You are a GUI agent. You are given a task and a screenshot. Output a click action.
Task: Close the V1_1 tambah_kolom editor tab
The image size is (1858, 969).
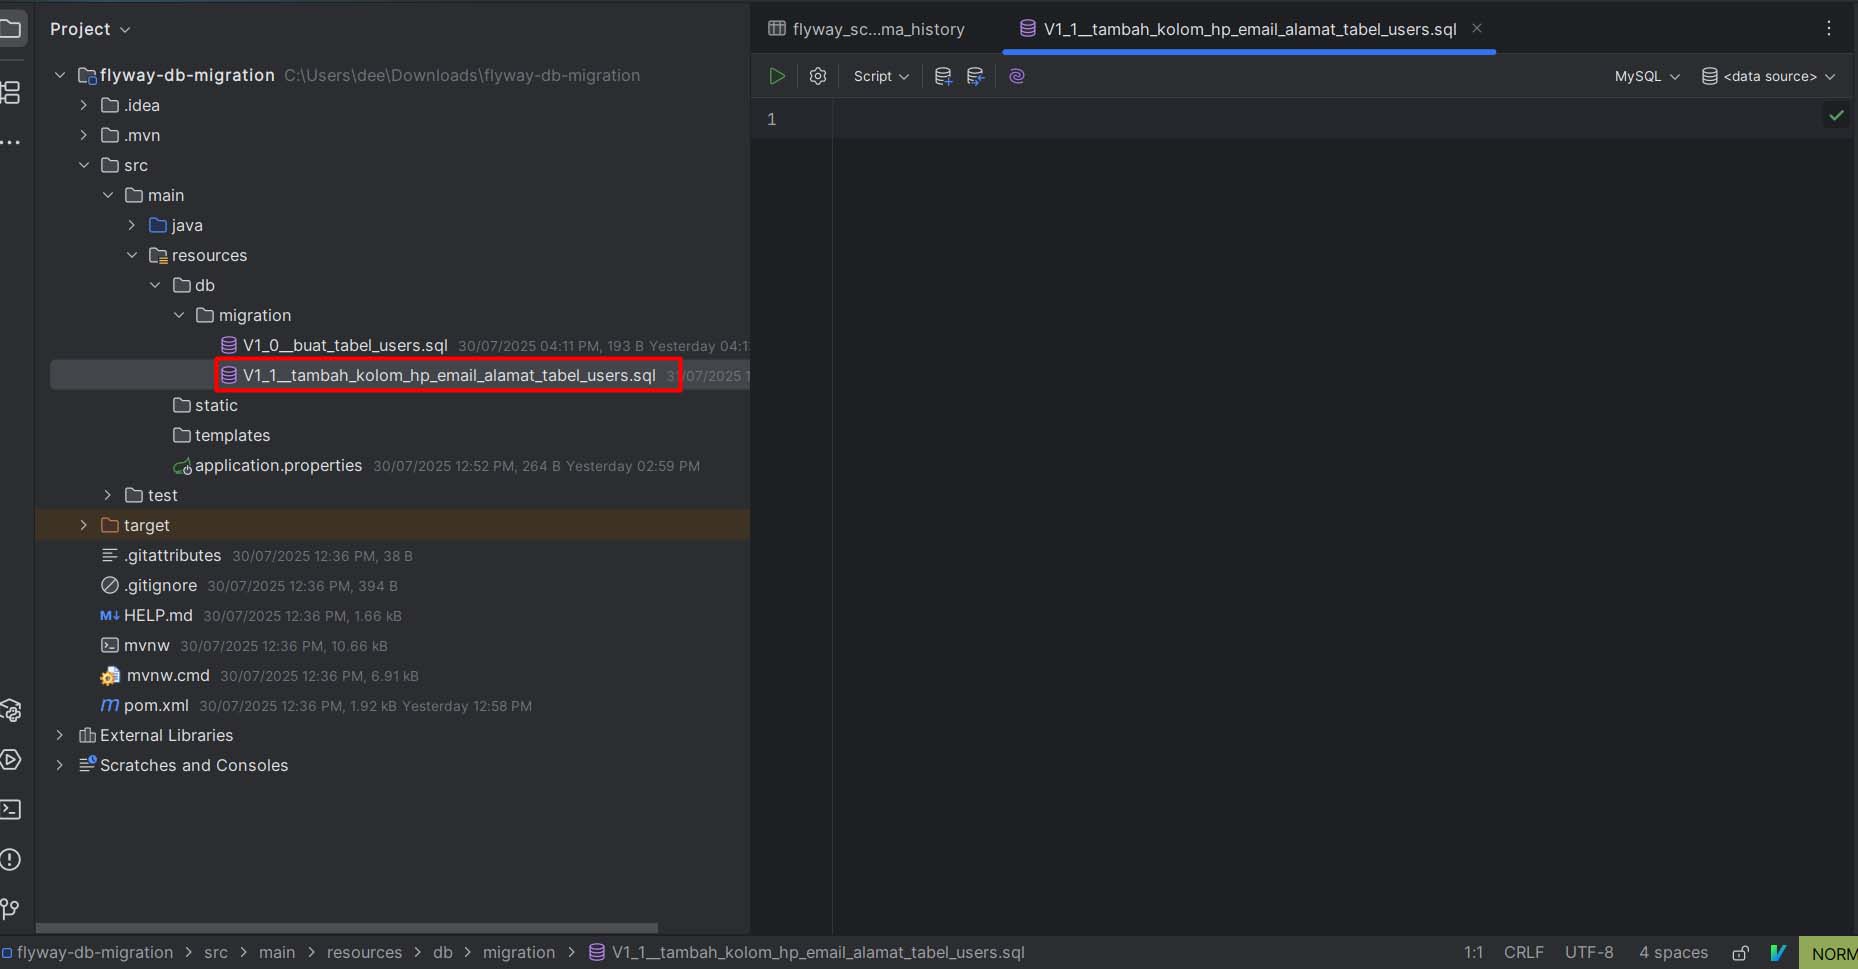point(1477,29)
